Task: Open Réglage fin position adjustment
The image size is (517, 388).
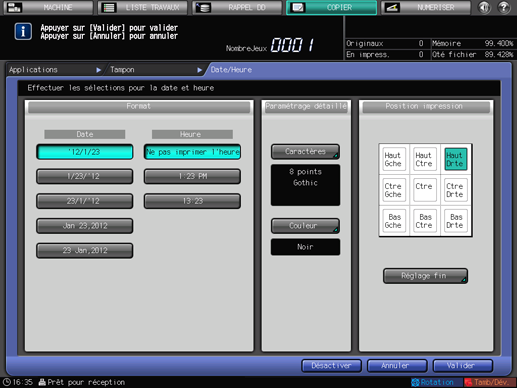Action: pos(425,276)
